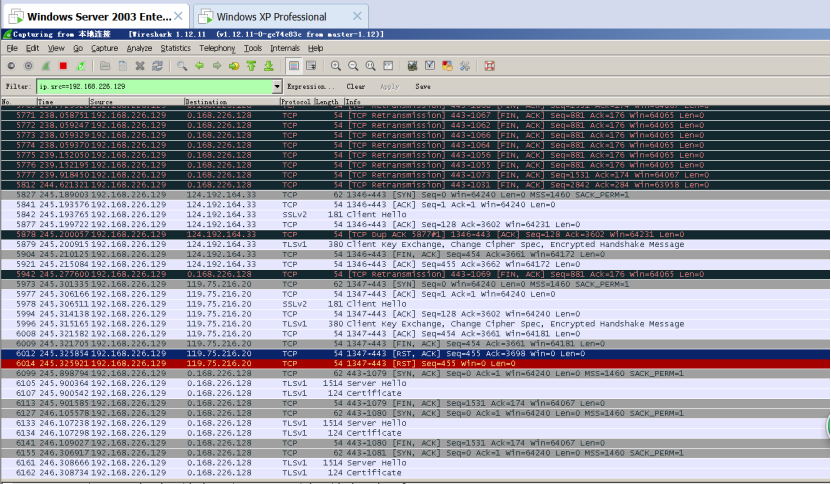Select packet 5878 TCP Dup ACK row
Viewport: 831px width, 484px height.
pyautogui.click(x=415, y=234)
